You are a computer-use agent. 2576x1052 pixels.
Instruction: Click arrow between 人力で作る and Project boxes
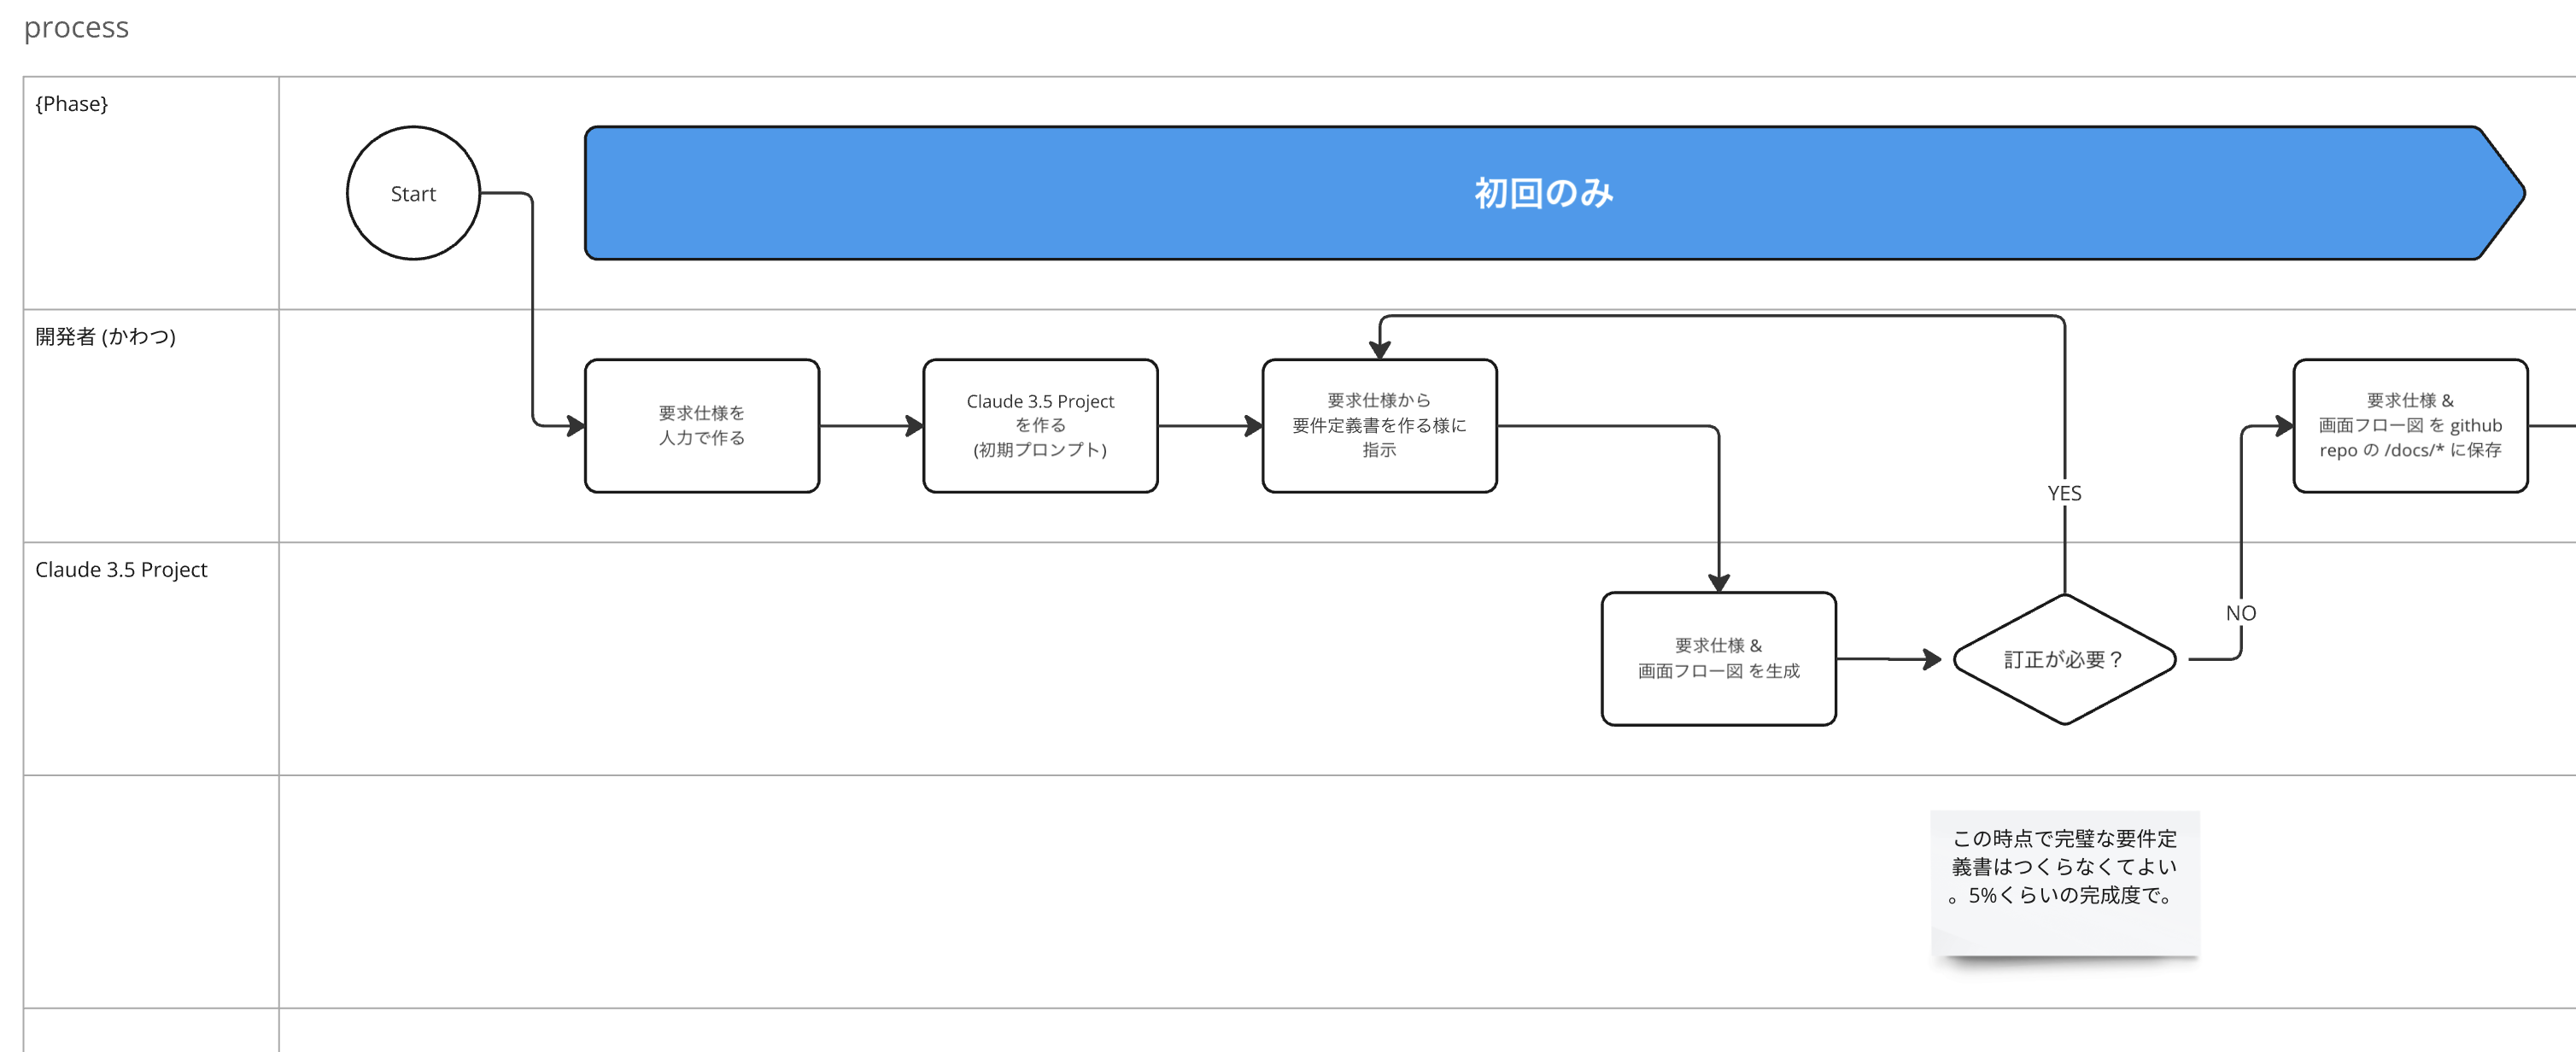[870, 426]
